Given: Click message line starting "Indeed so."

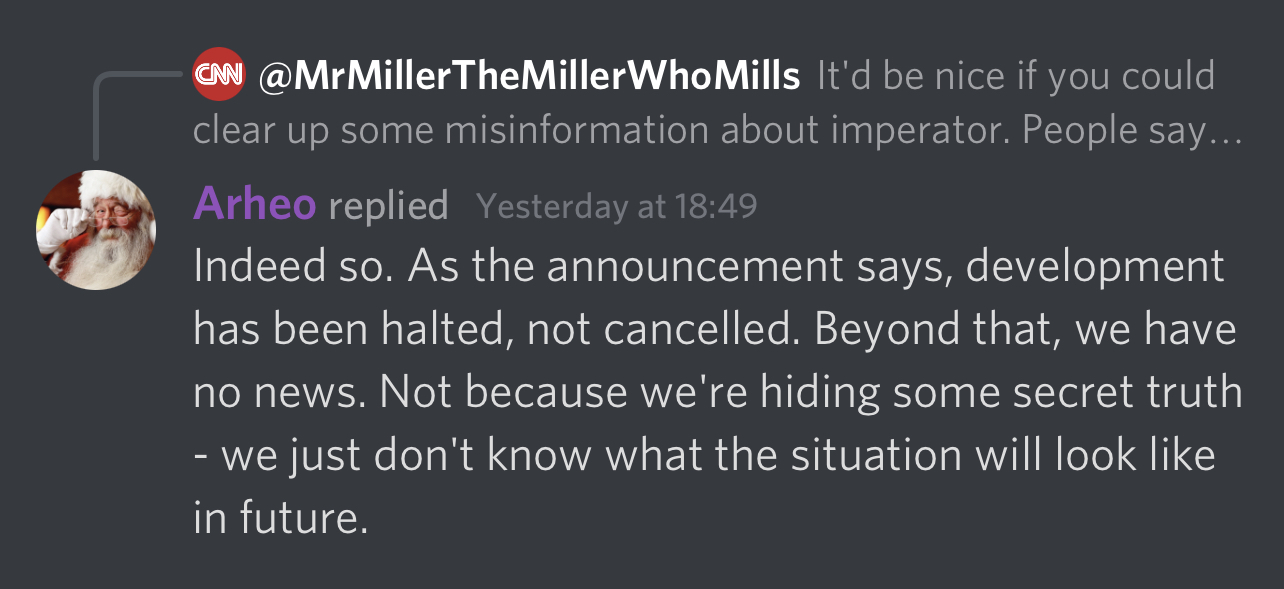Looking at the screenshot, I should 709,266.
